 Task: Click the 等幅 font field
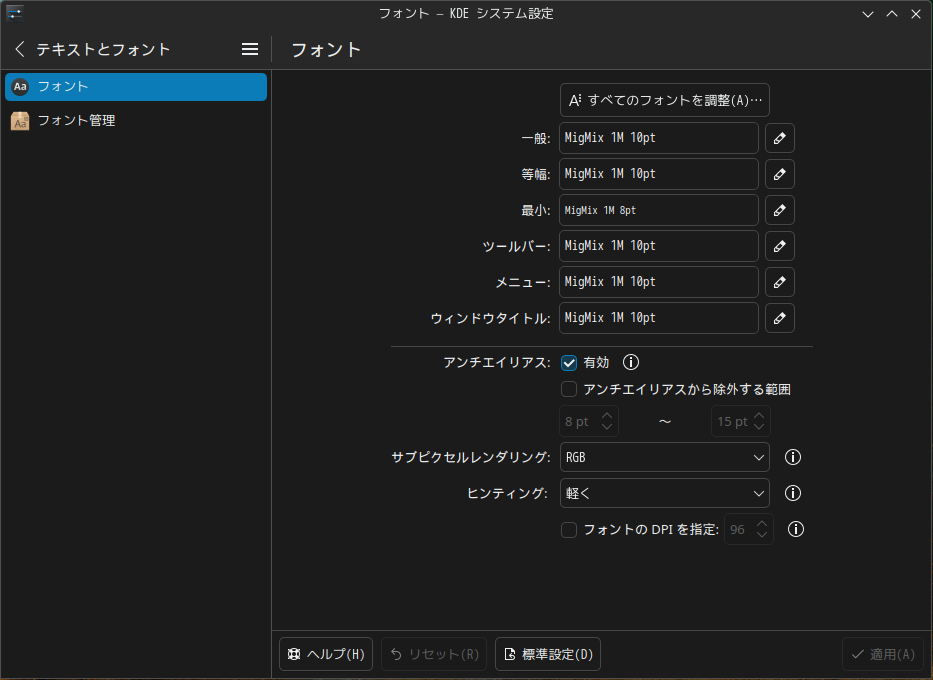(x=659, y=174)
